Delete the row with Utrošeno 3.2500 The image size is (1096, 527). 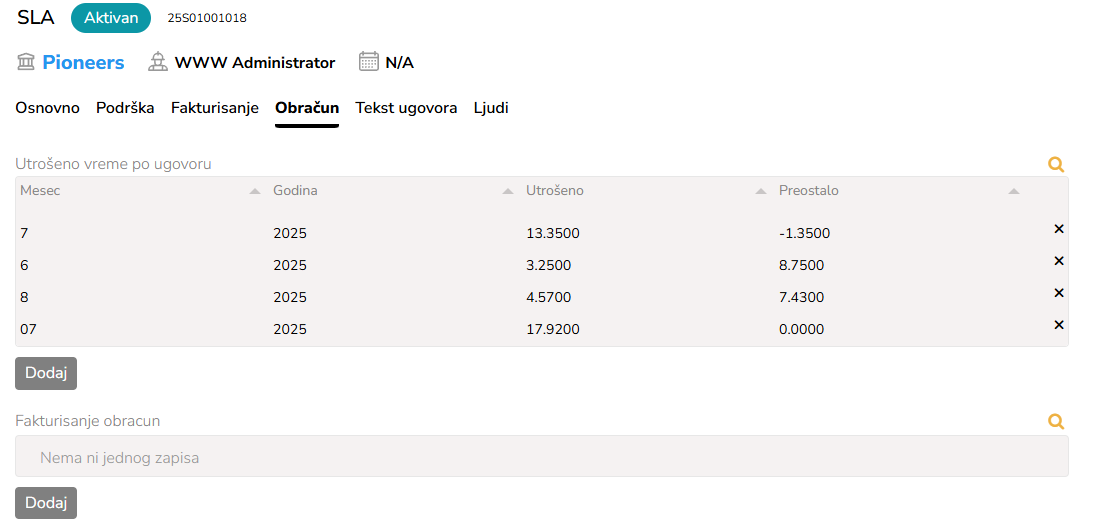coord(1059,261)
